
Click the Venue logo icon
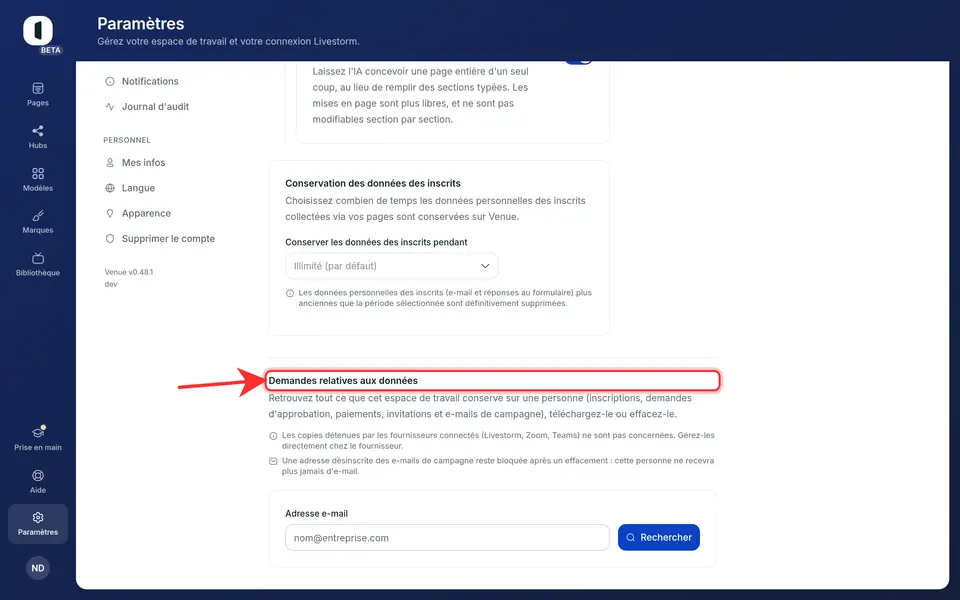[x=38, y=31]
